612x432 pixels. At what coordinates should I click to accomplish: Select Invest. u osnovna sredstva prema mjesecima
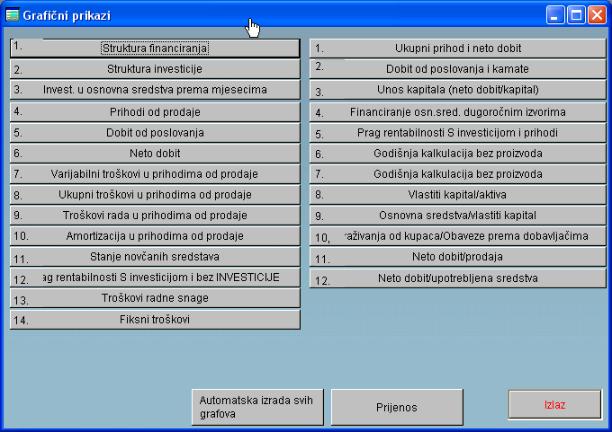click(155, 90)
